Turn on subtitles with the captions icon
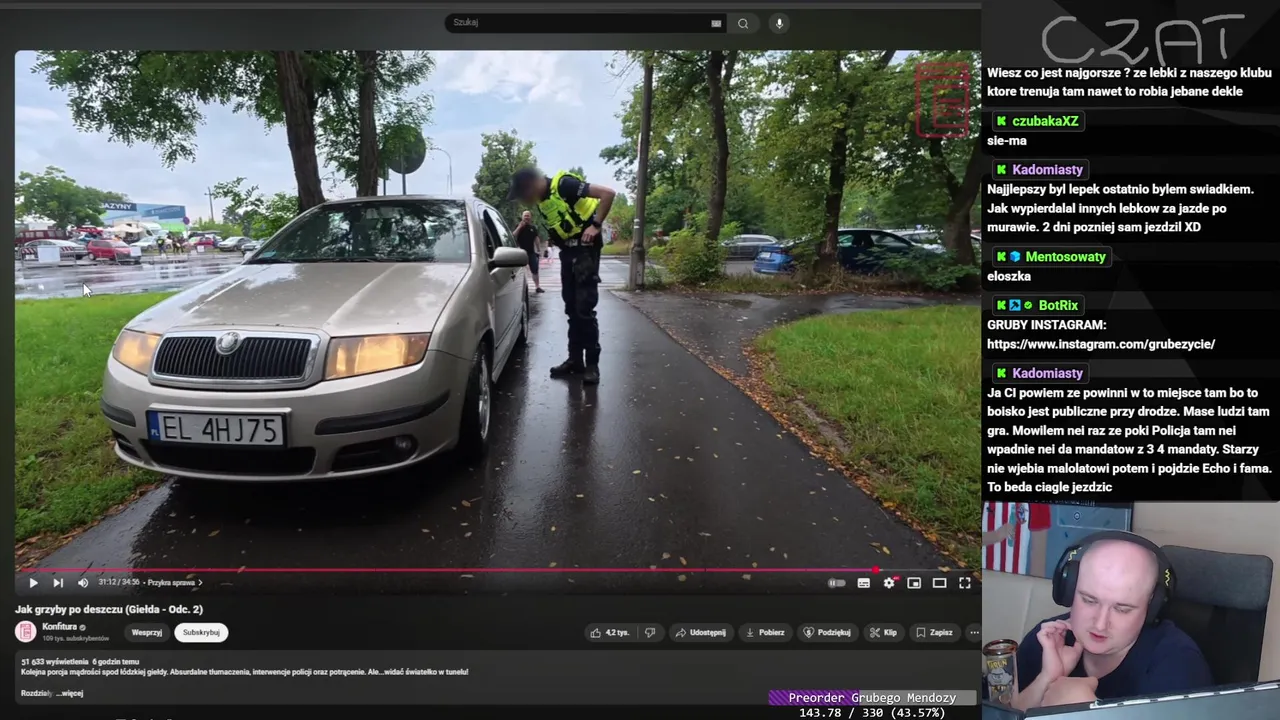Viewport: 1280px width, 720px height. 864,583
